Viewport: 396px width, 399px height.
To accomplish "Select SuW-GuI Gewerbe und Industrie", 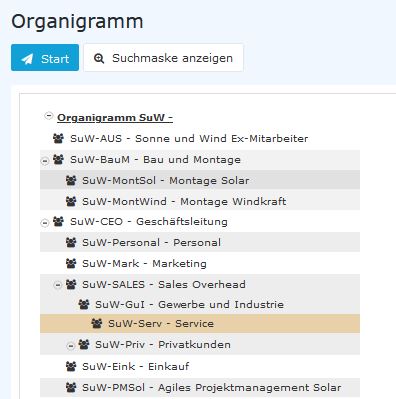I will click(189, 304).
